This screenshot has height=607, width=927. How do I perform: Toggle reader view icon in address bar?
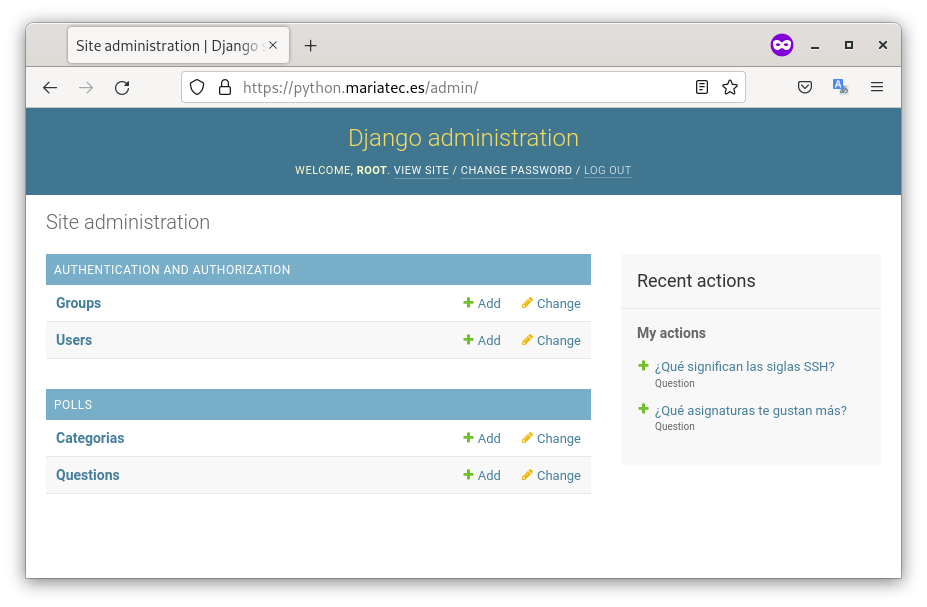tap(702, 88)
